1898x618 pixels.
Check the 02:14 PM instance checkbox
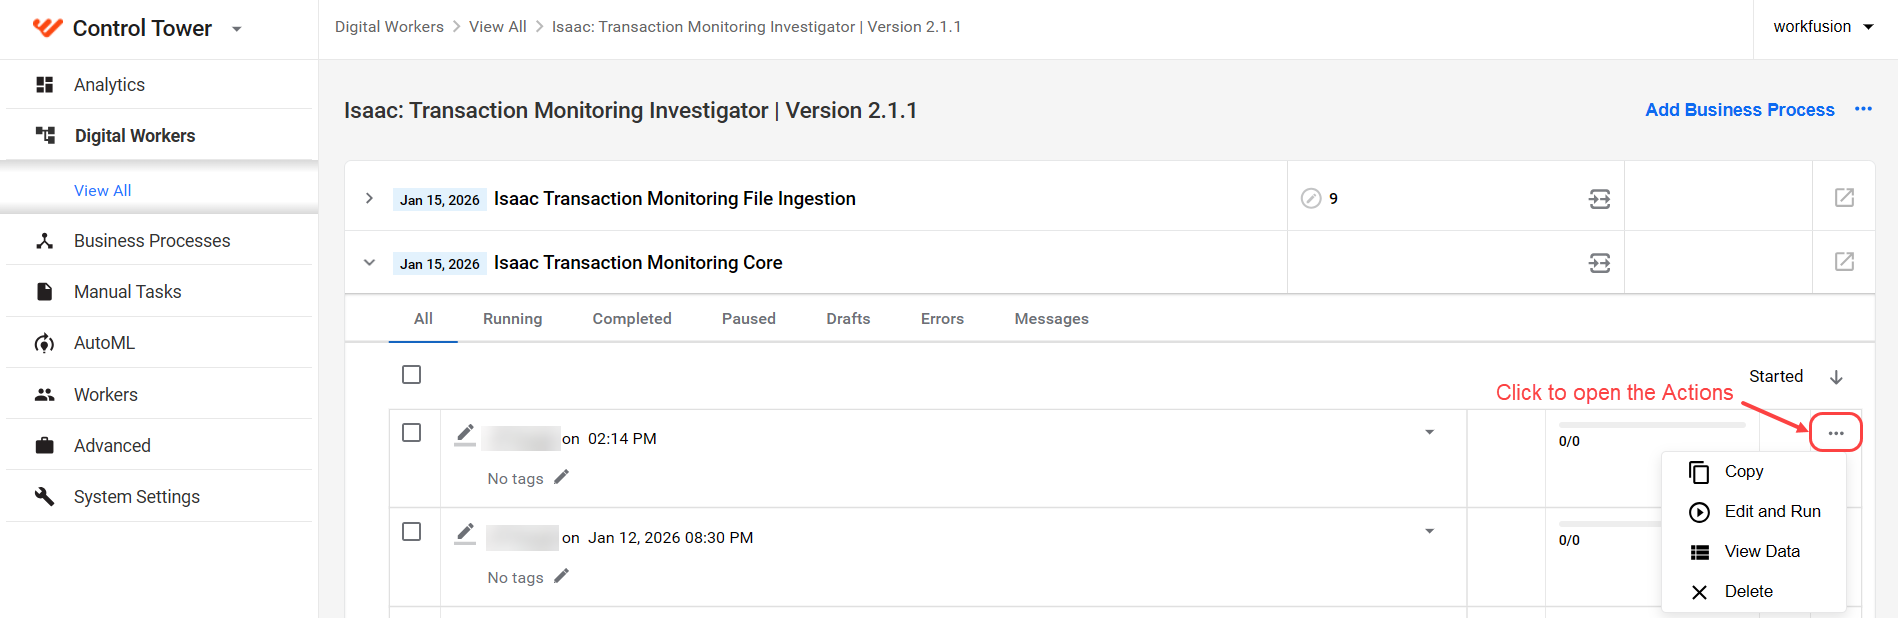click(x=411, y=433)
